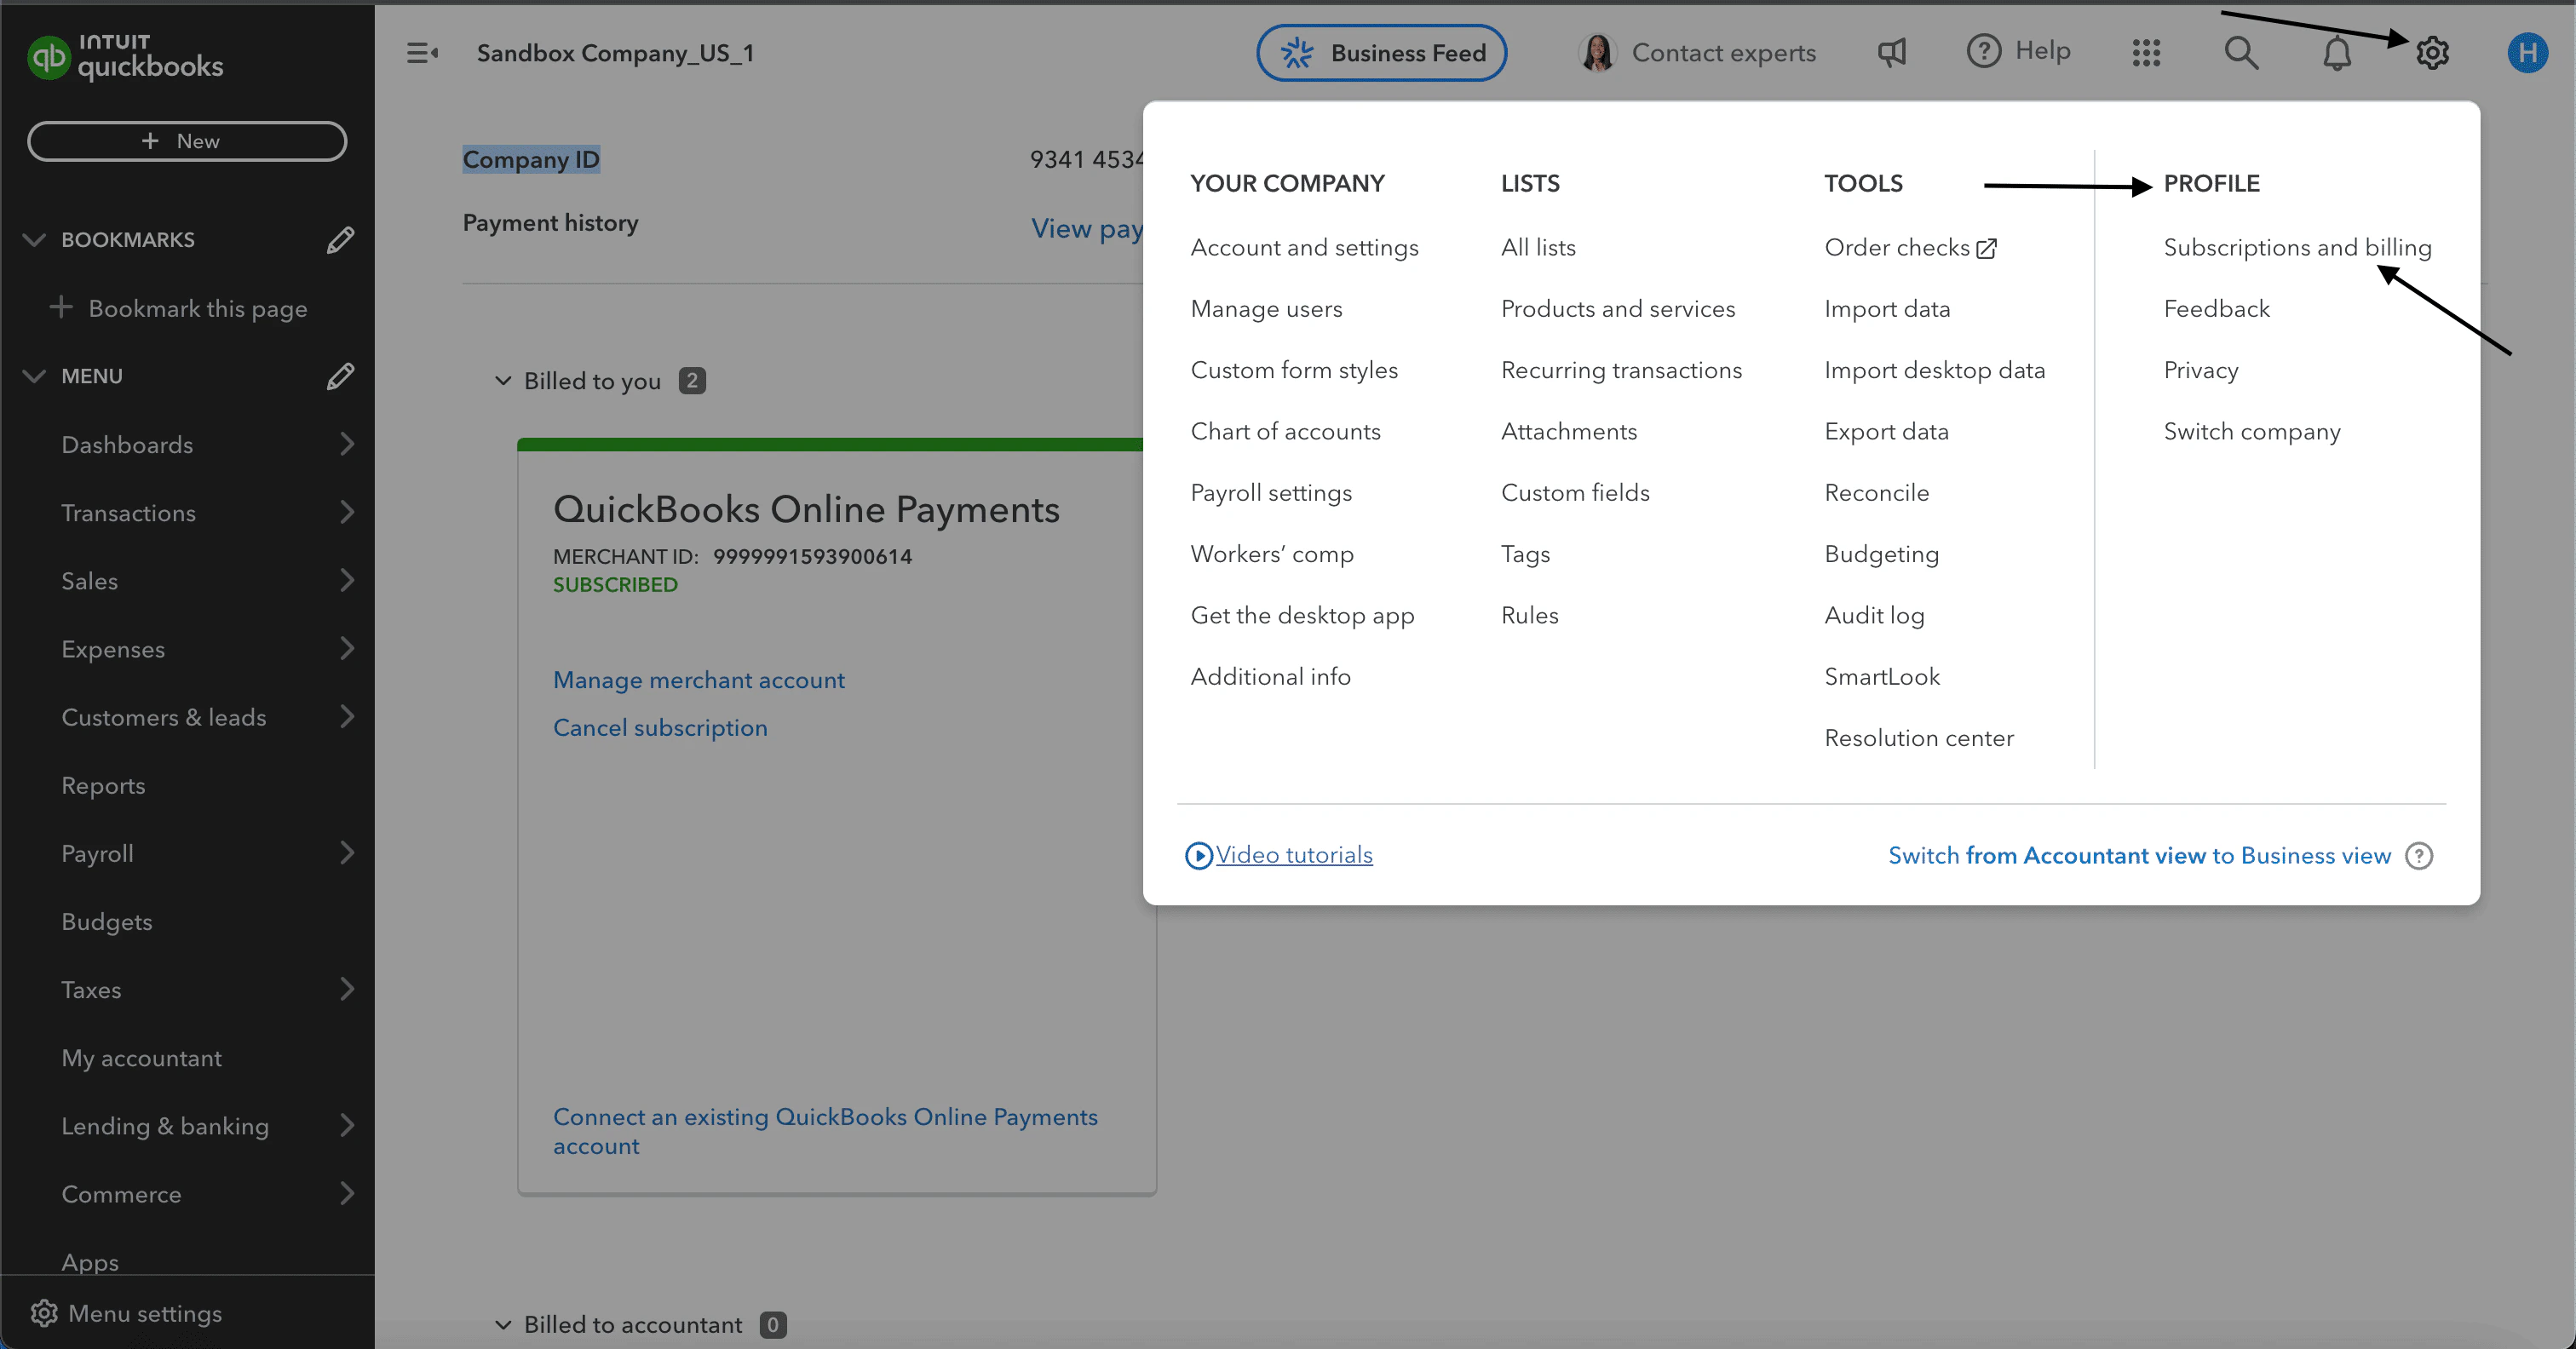Click the settings gear icon
The width and height of the screenshot is (2576, 1349).
click(x=2431, y=53)
